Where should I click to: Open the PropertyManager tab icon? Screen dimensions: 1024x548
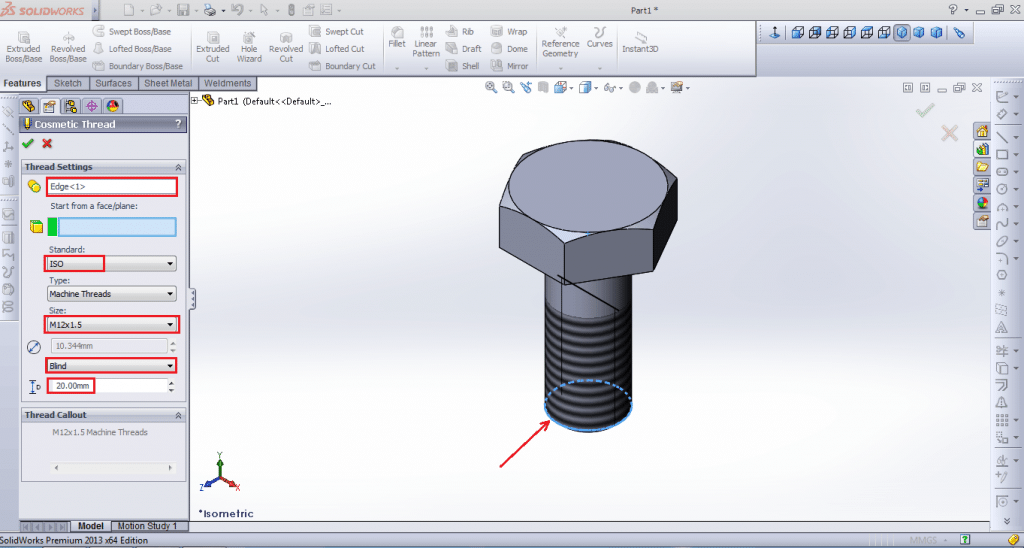(x=49, y=106)
